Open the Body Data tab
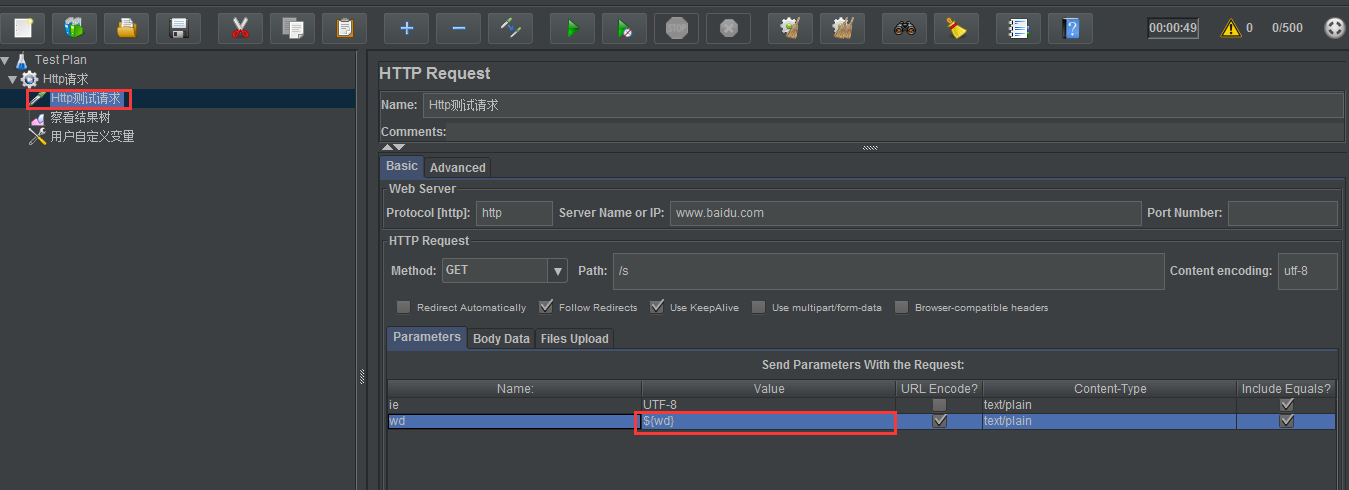 click(x=501, y=339)
